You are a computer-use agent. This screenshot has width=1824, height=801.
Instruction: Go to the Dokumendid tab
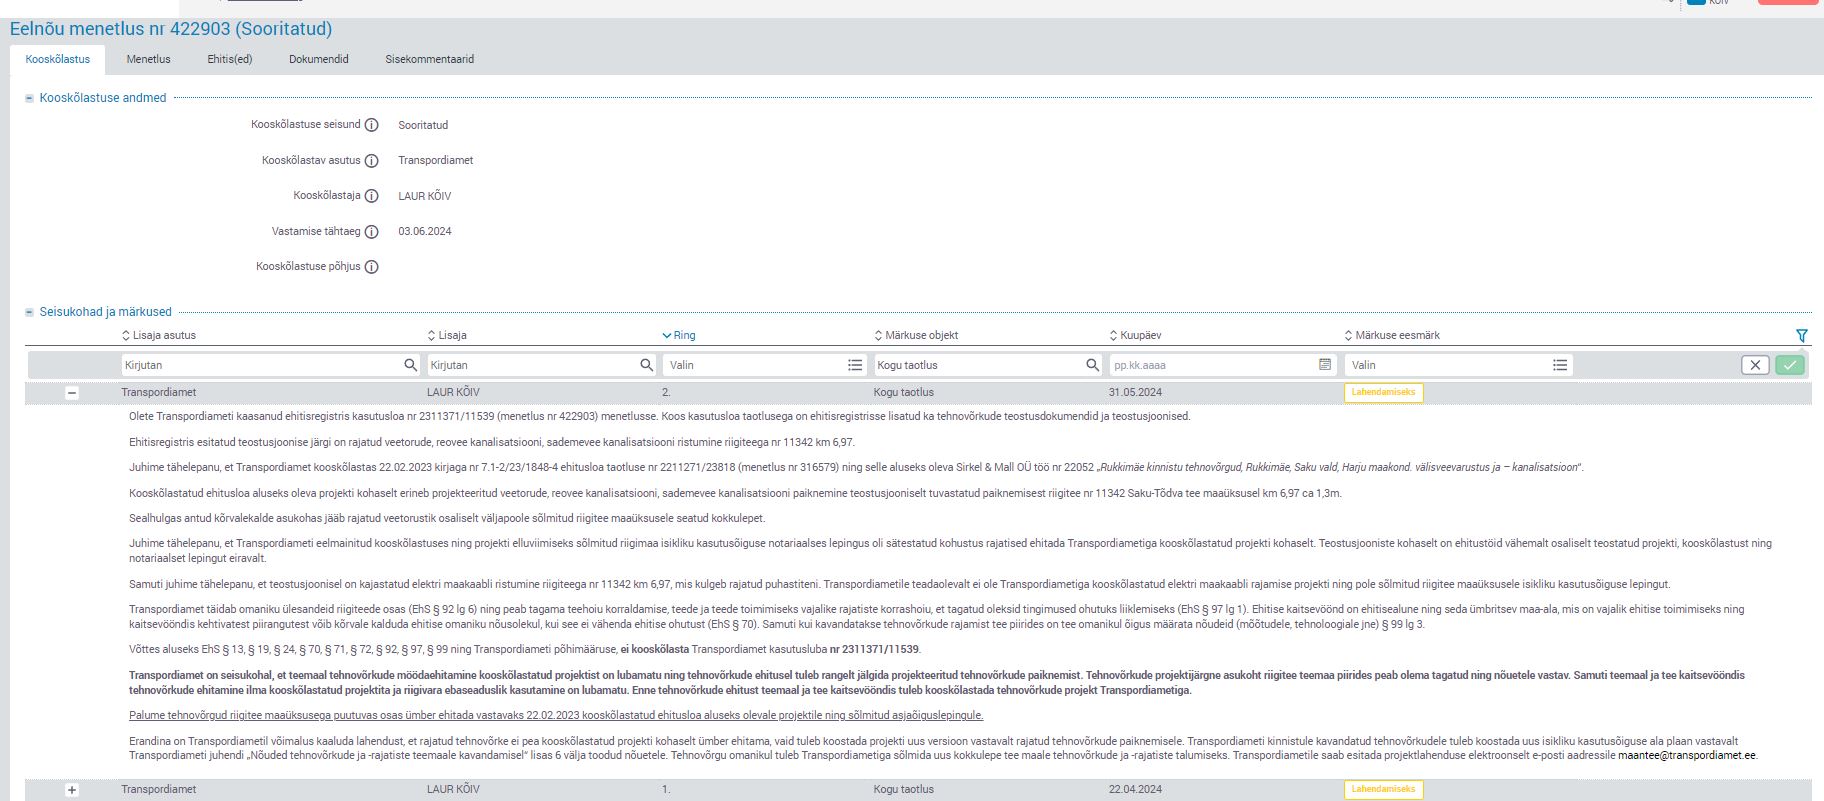click(319, 60)
